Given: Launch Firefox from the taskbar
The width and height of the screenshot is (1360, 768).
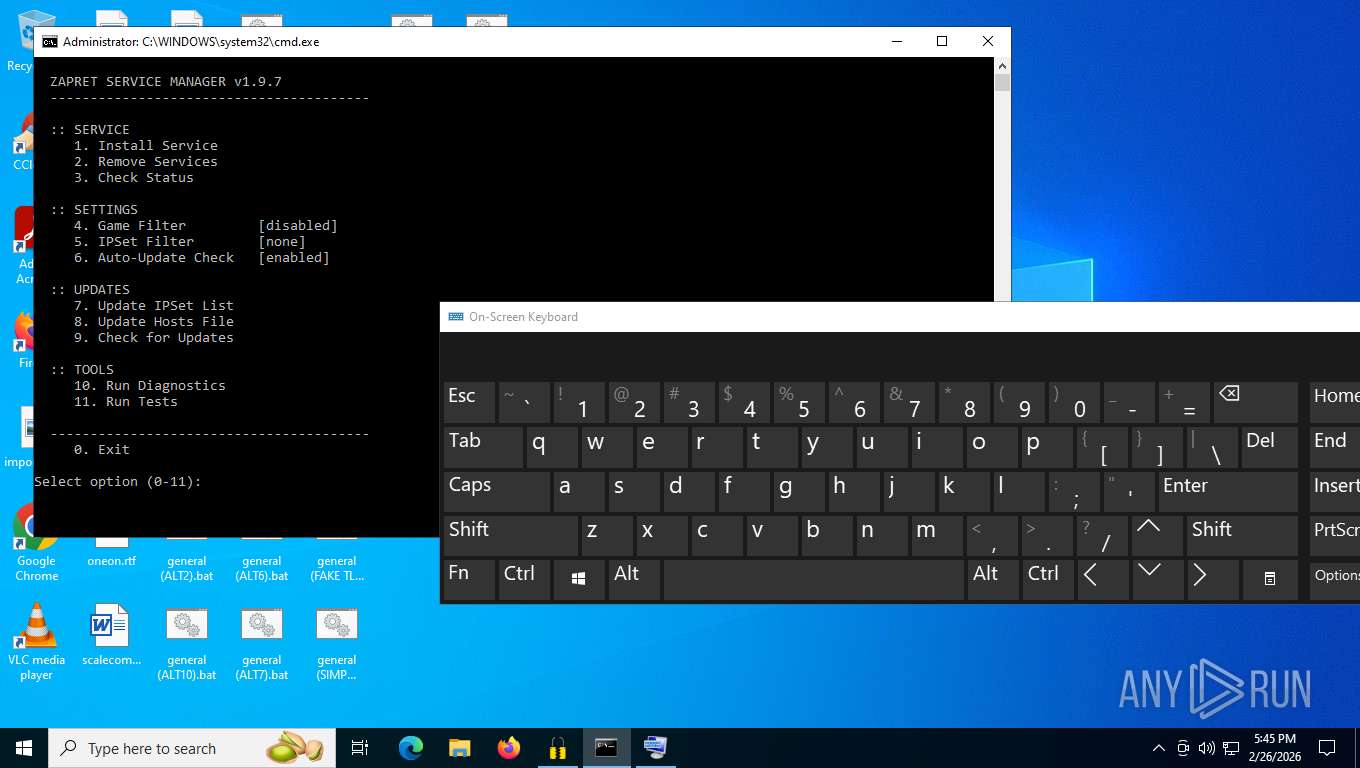Looking at the screenshot, I should [x=508, y=748].
